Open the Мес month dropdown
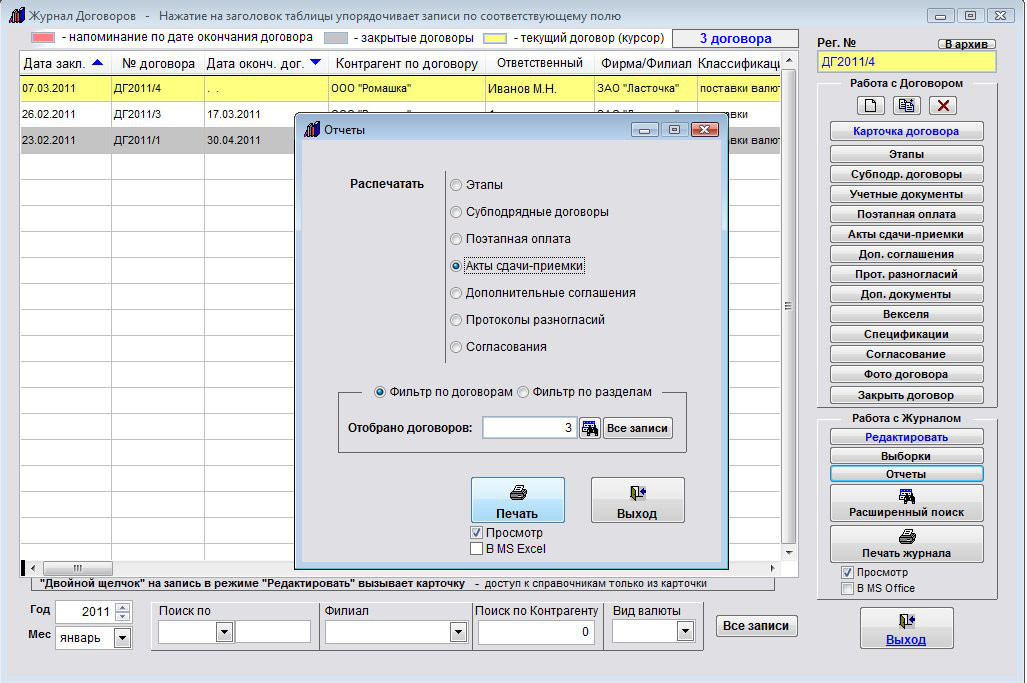Viewport: 1027px width, 683px height. 122,638
